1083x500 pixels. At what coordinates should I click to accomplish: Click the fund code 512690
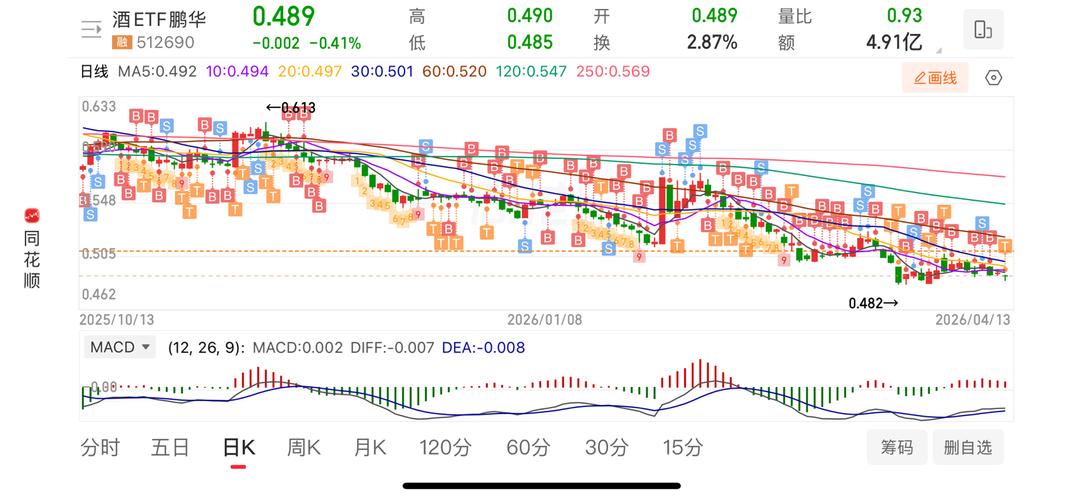[165, 43]
